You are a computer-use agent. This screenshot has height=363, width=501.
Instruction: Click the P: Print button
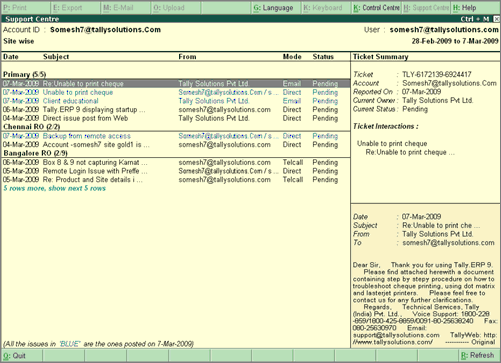(x=26, y=8)
